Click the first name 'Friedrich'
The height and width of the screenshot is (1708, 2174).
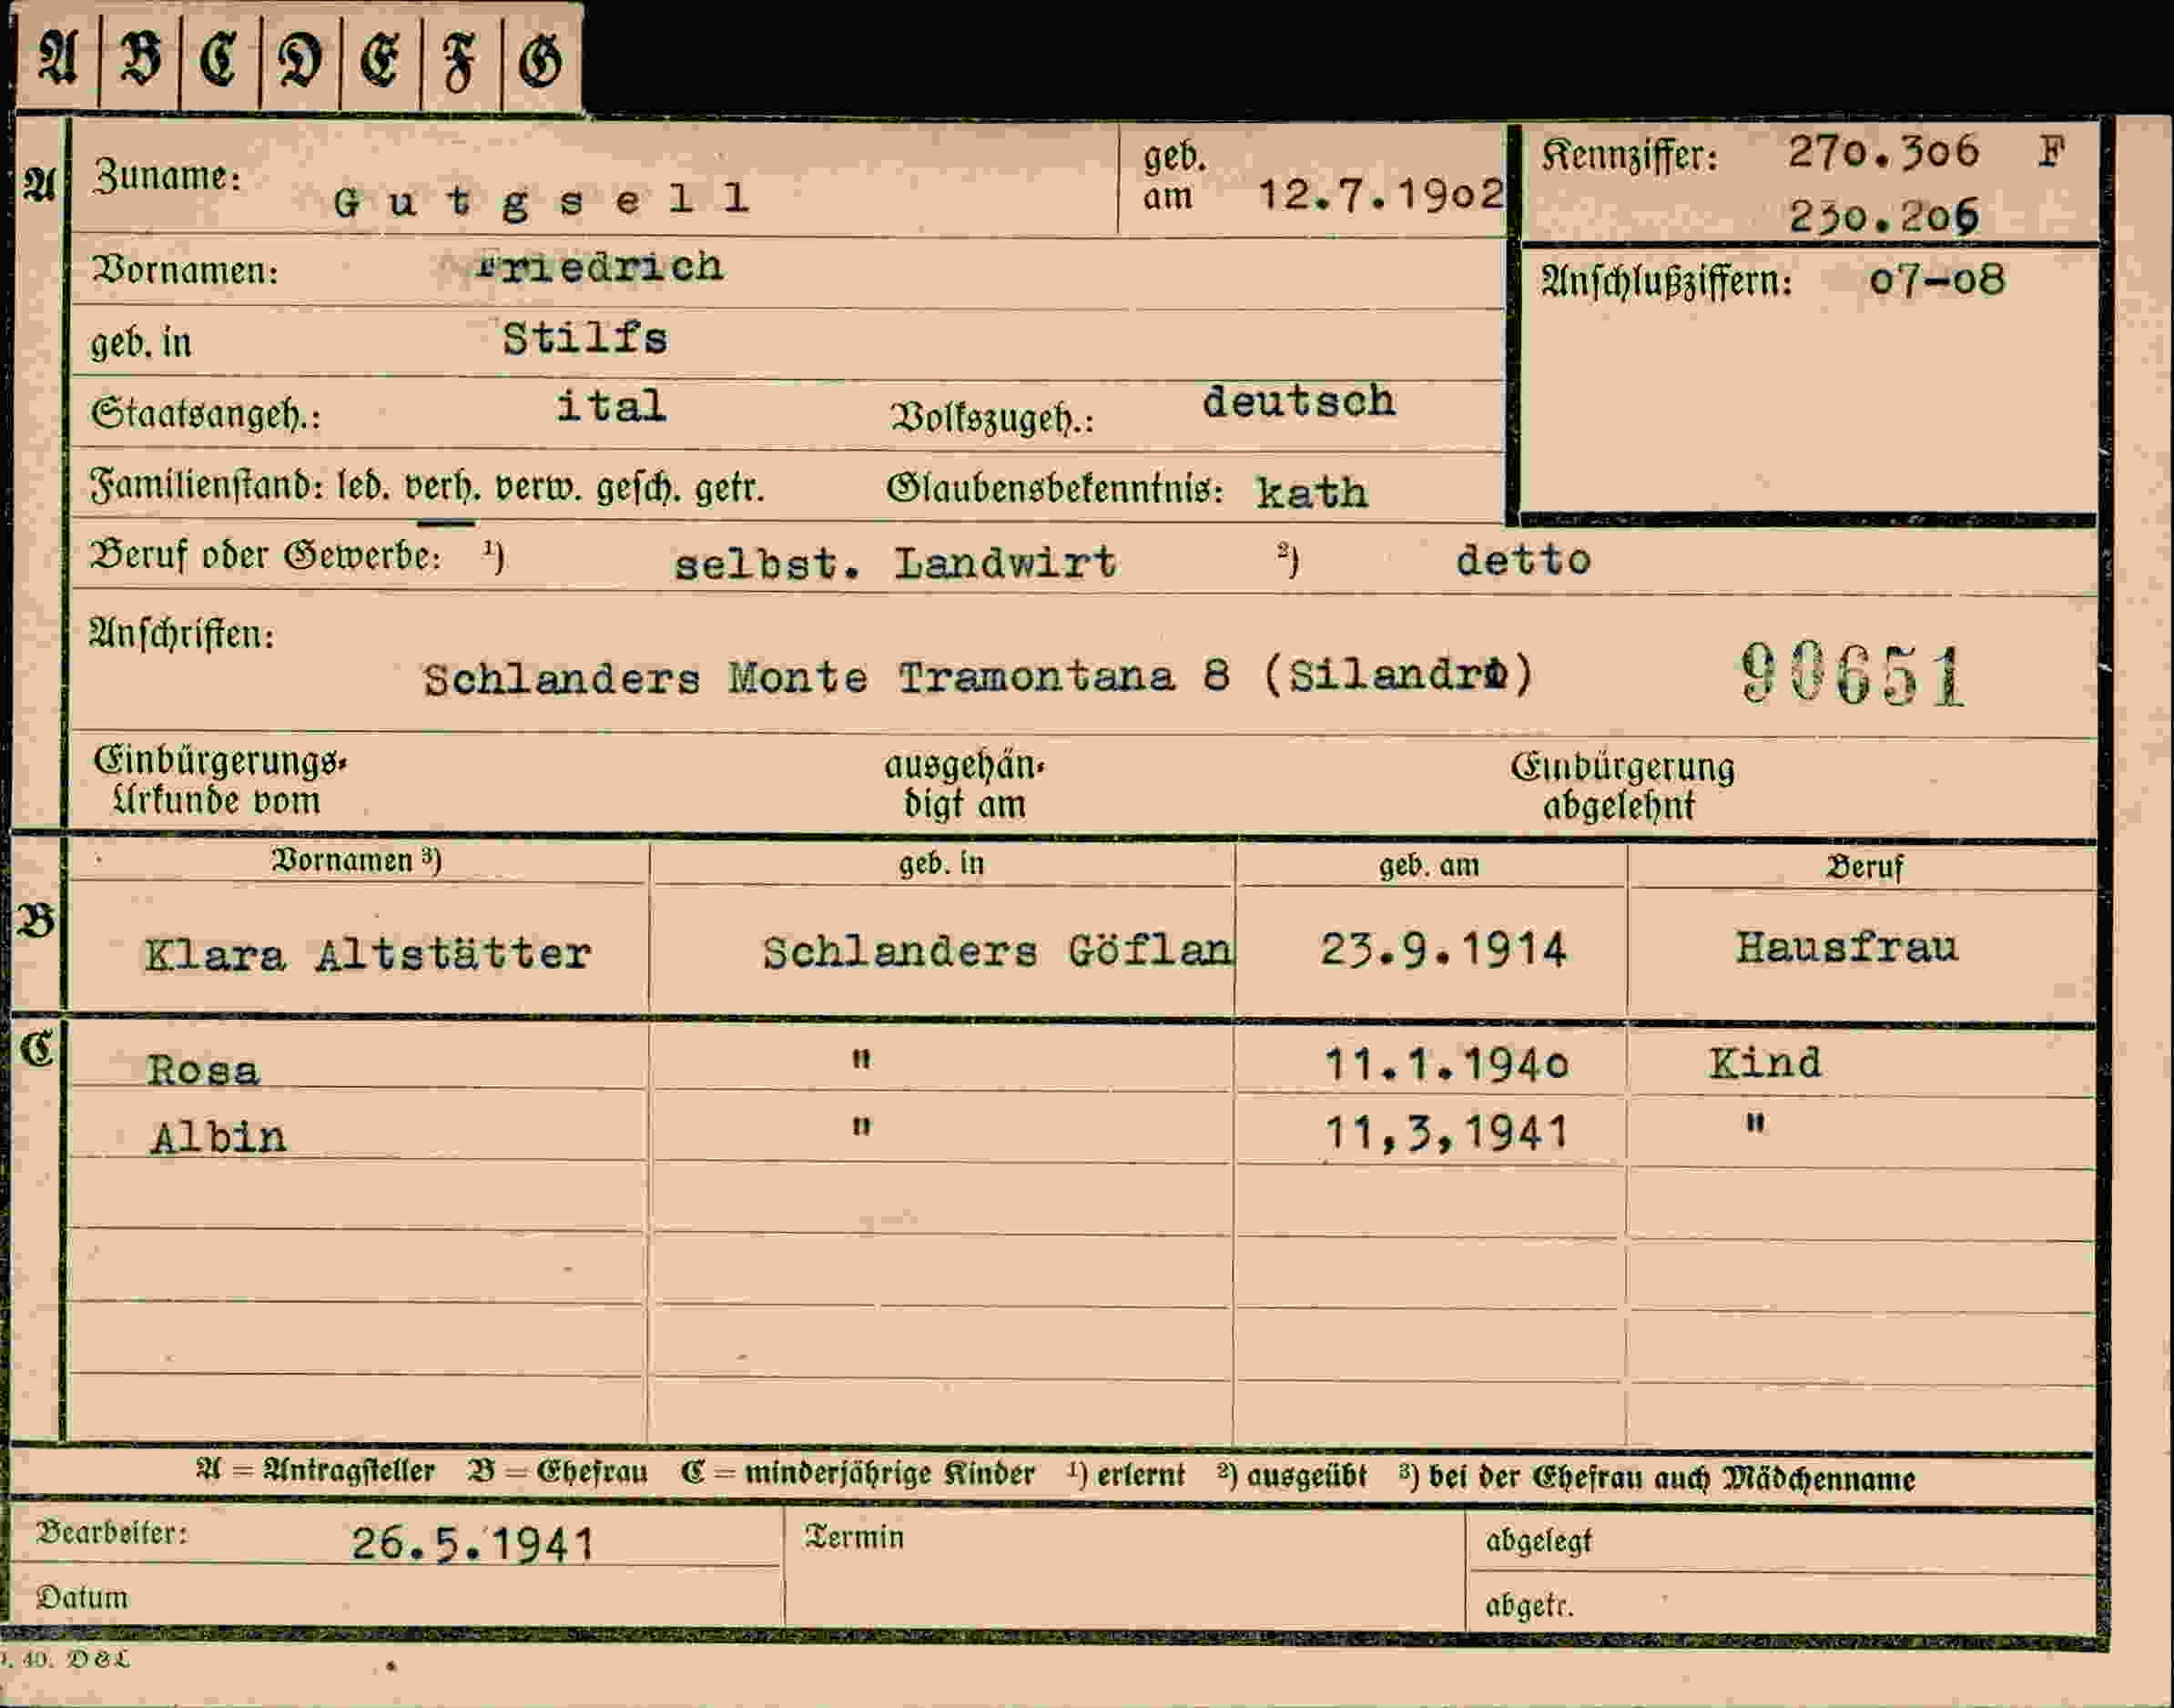pos(599,267)
